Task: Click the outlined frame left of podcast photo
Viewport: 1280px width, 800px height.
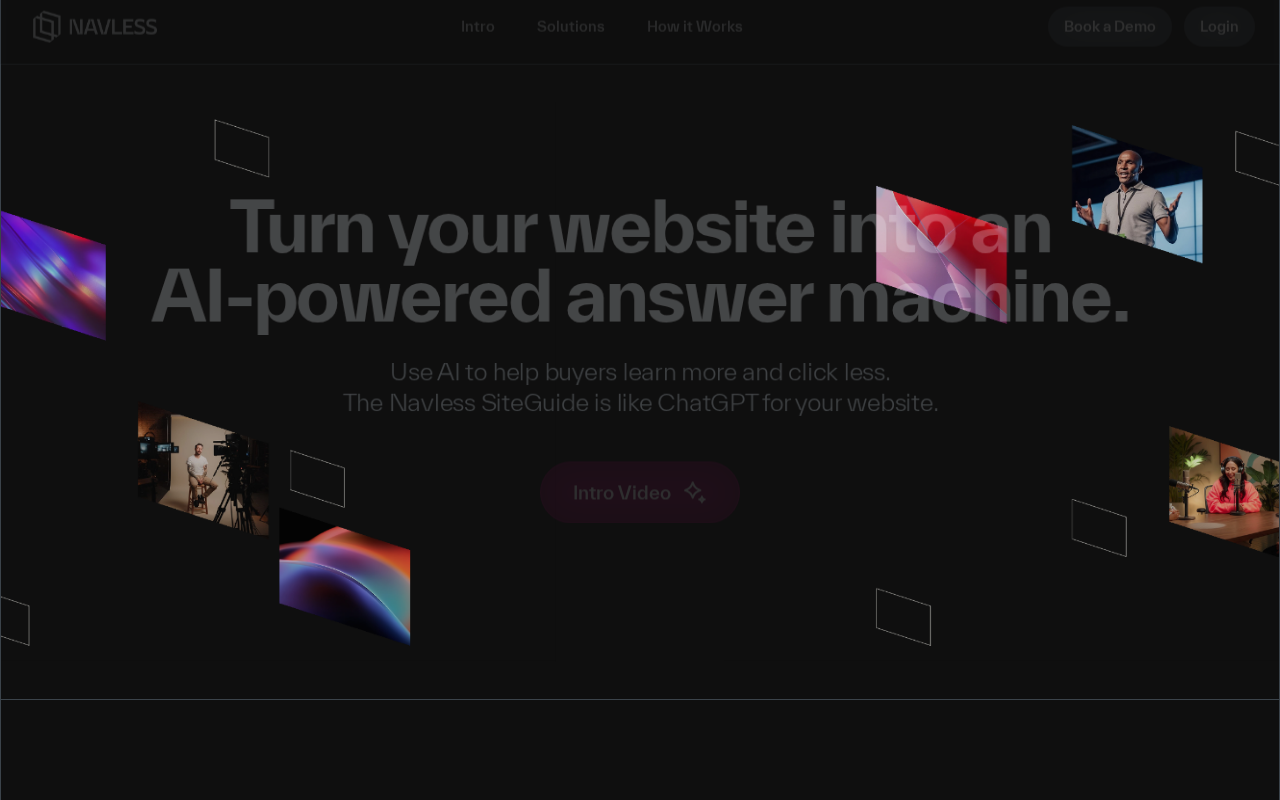Action: [1099, 528]
